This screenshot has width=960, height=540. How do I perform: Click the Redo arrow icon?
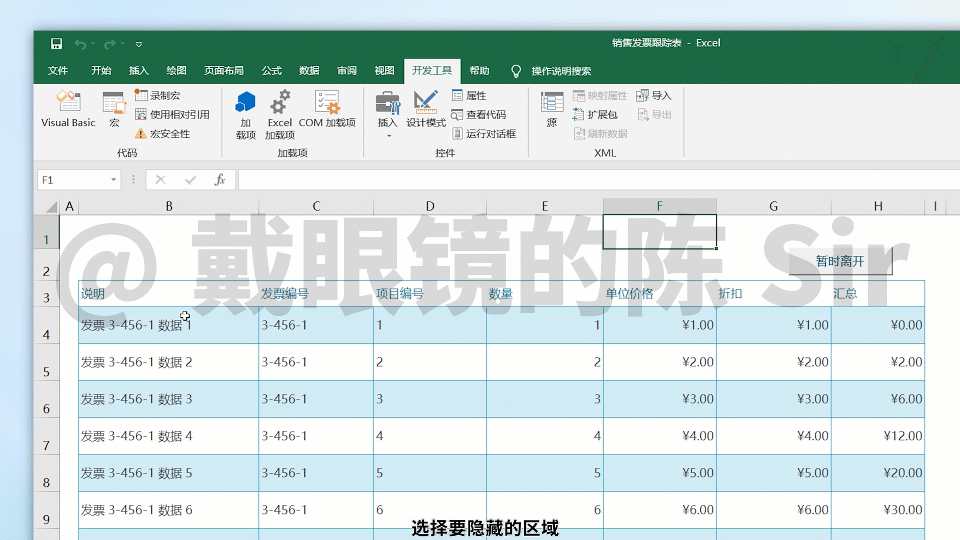point(110,44)
